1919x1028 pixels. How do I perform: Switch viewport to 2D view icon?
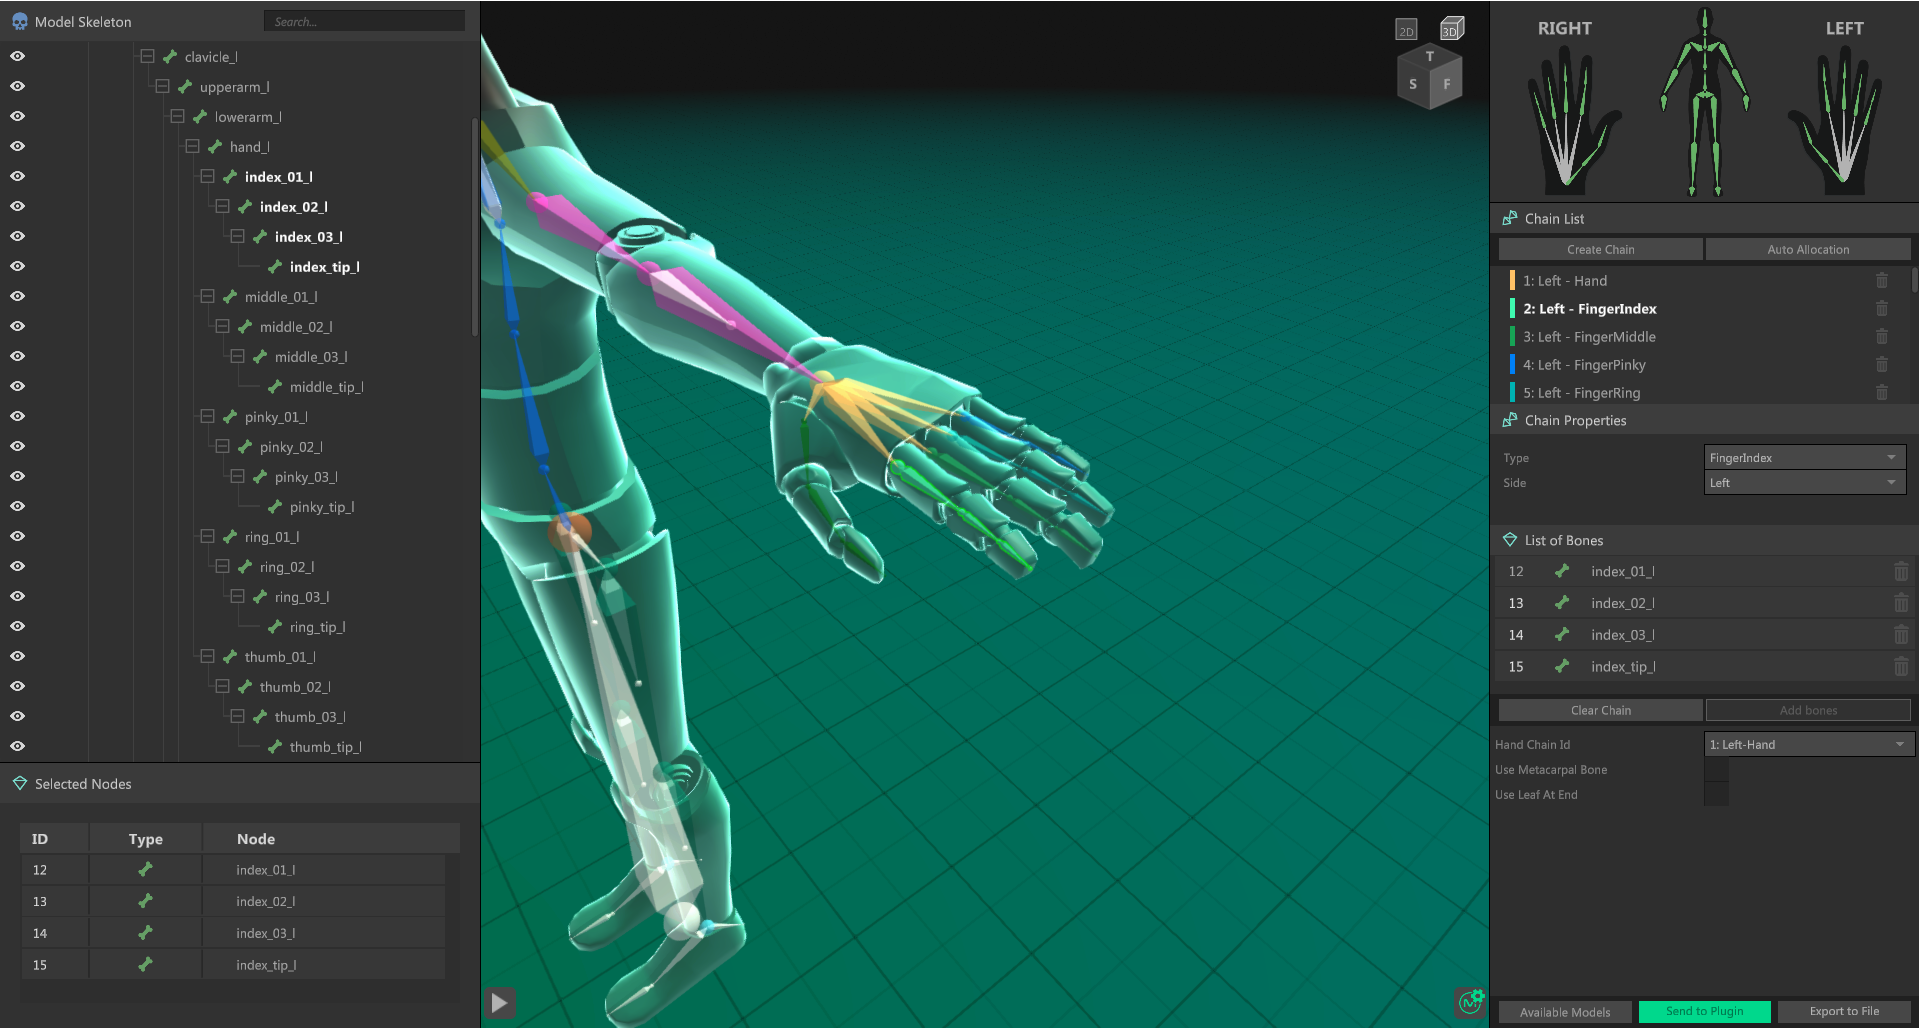[x=1406, y=30]
